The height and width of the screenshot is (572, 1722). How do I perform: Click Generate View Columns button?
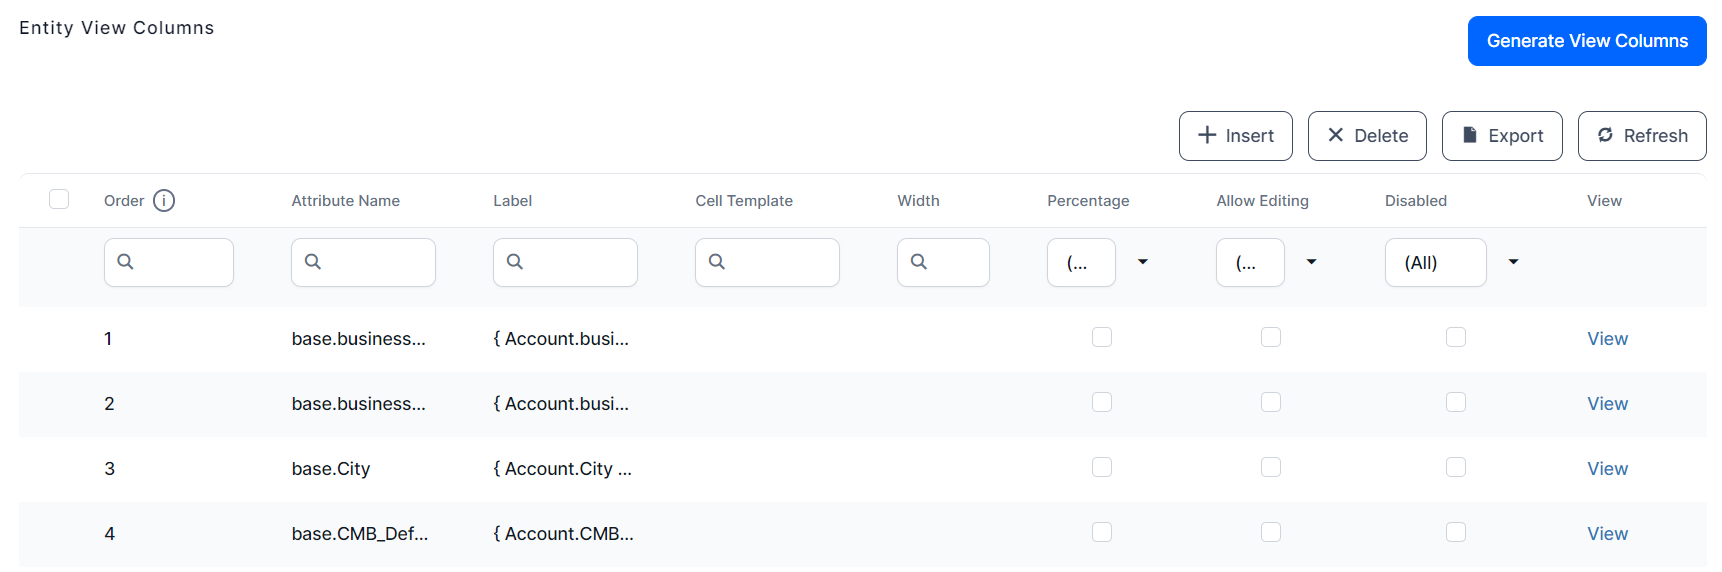click(x=1586, y=41)
